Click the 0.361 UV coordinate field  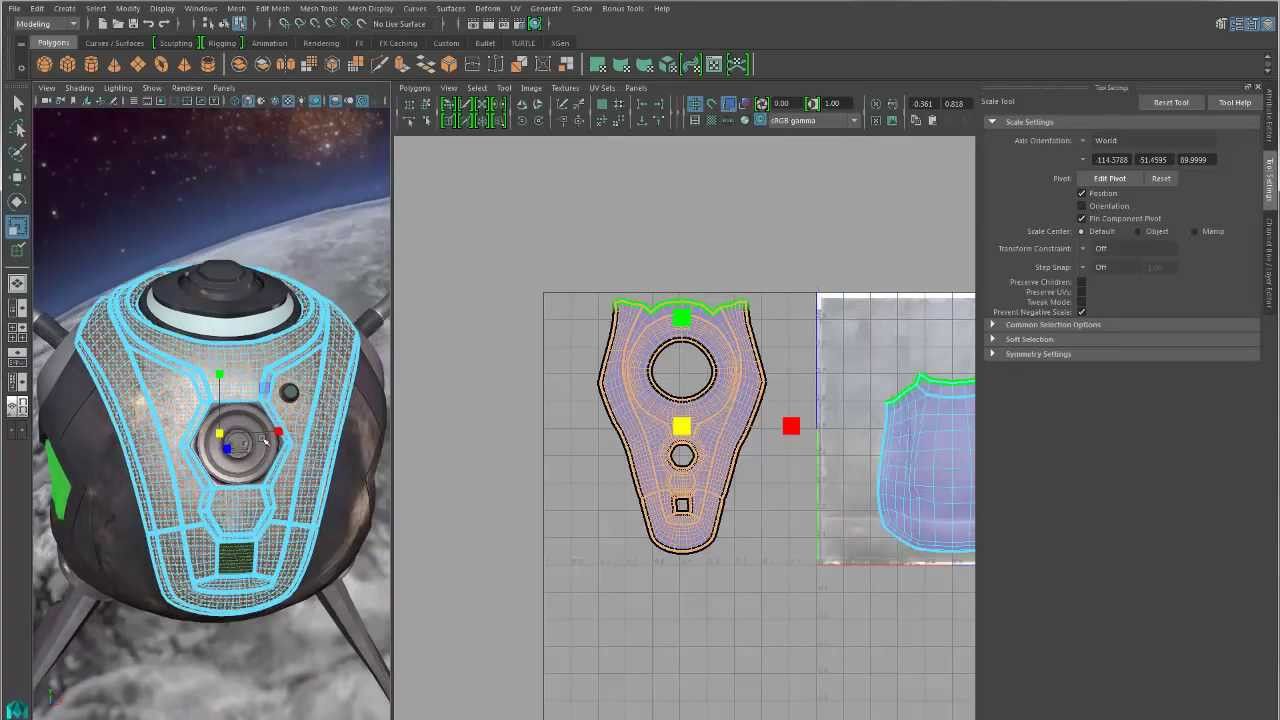click(922, 104)
